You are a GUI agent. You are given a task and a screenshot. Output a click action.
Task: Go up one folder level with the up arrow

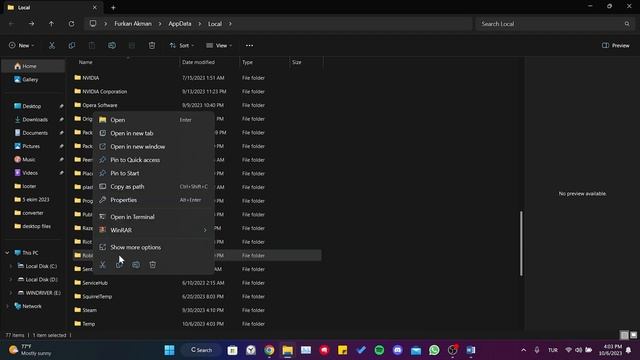click(x=51, y=24)
